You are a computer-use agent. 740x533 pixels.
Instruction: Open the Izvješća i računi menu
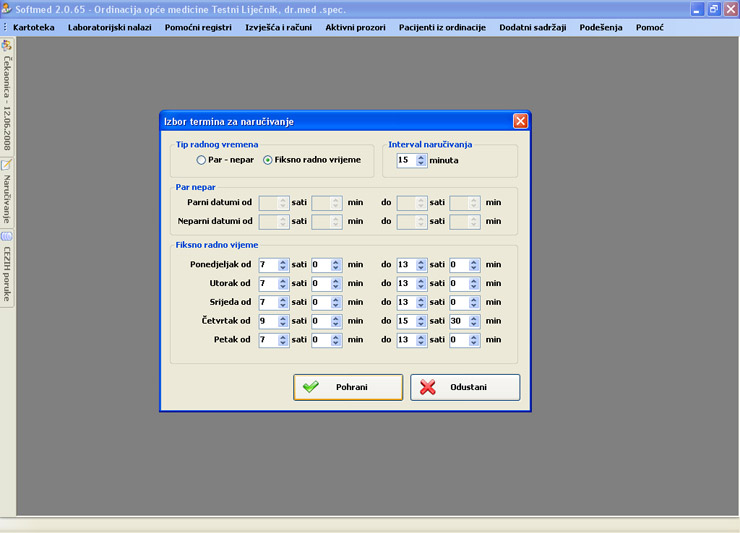coord(279,27)
